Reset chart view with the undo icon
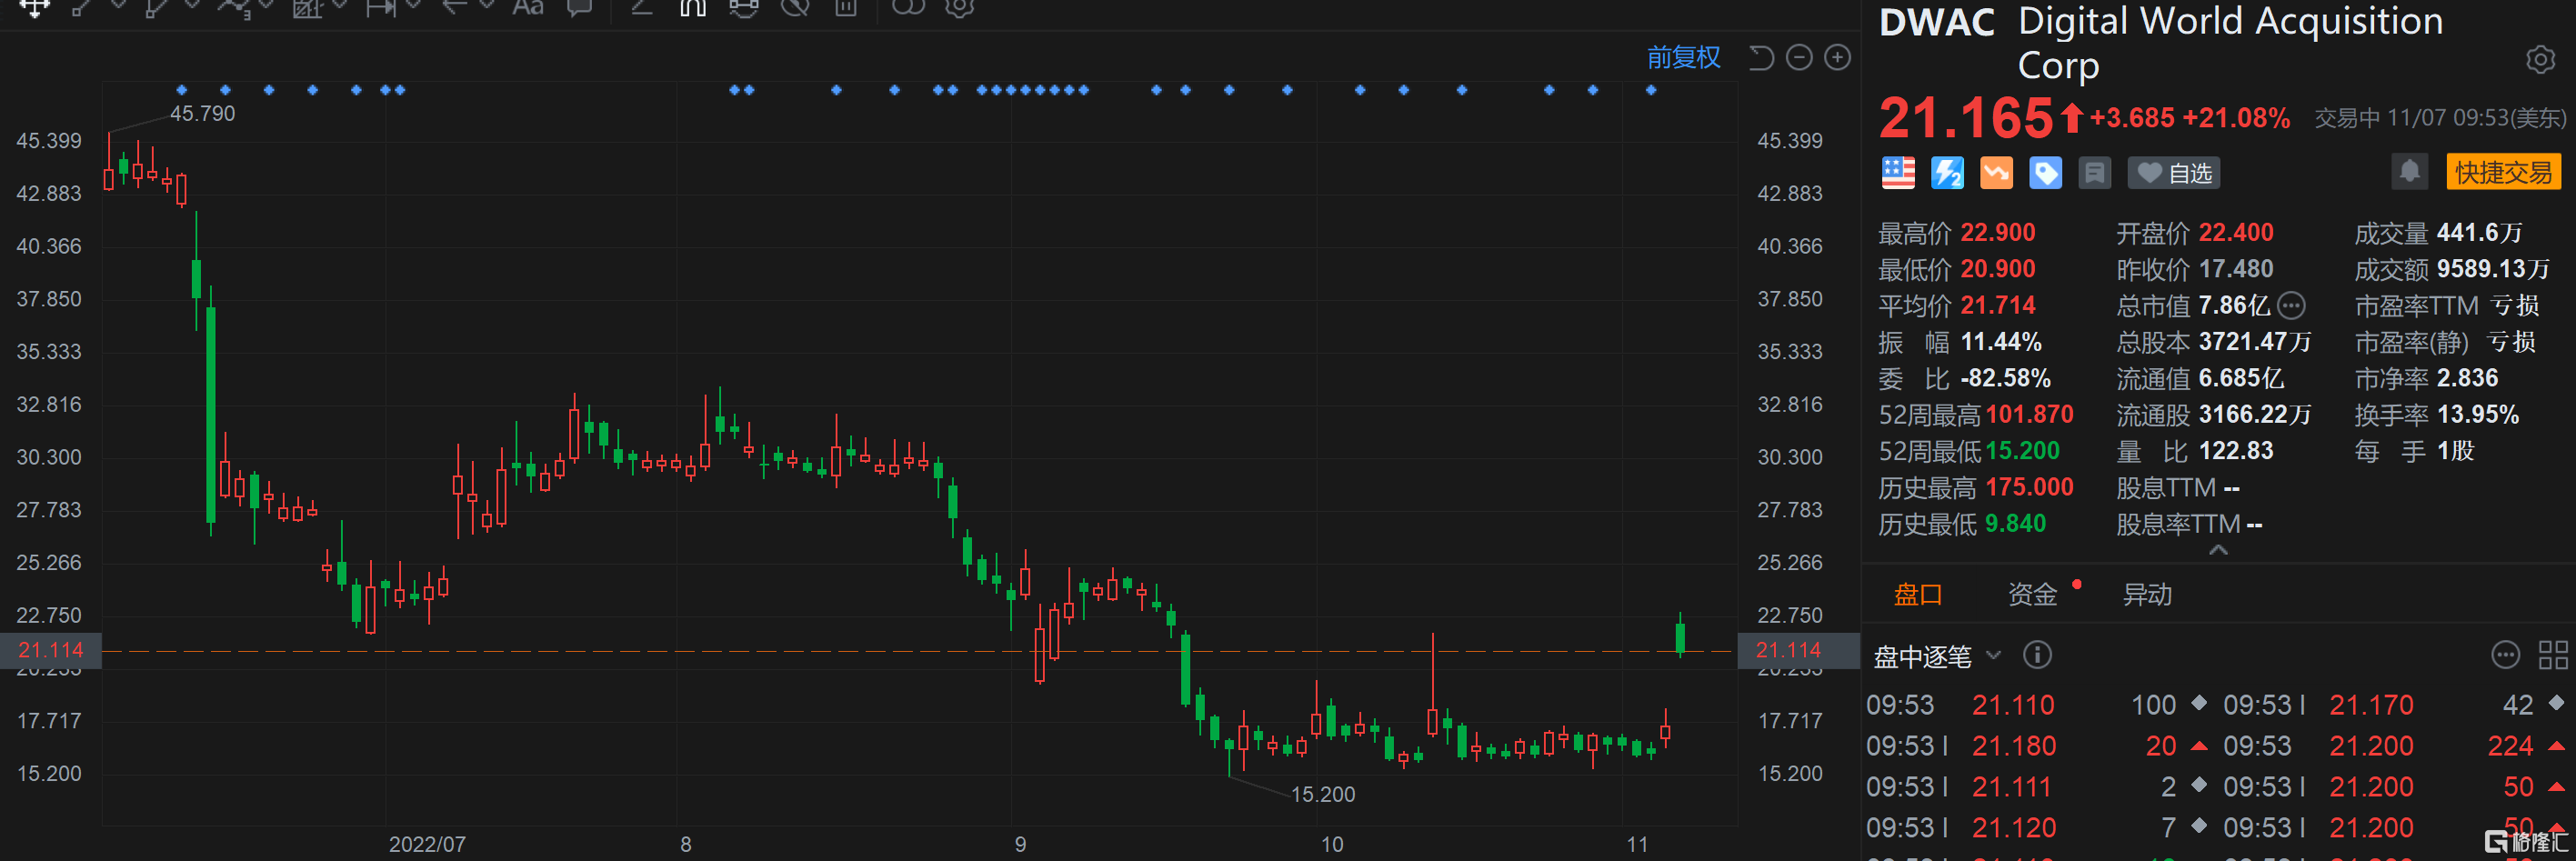2576x861 pixels. click(1761, 58)
